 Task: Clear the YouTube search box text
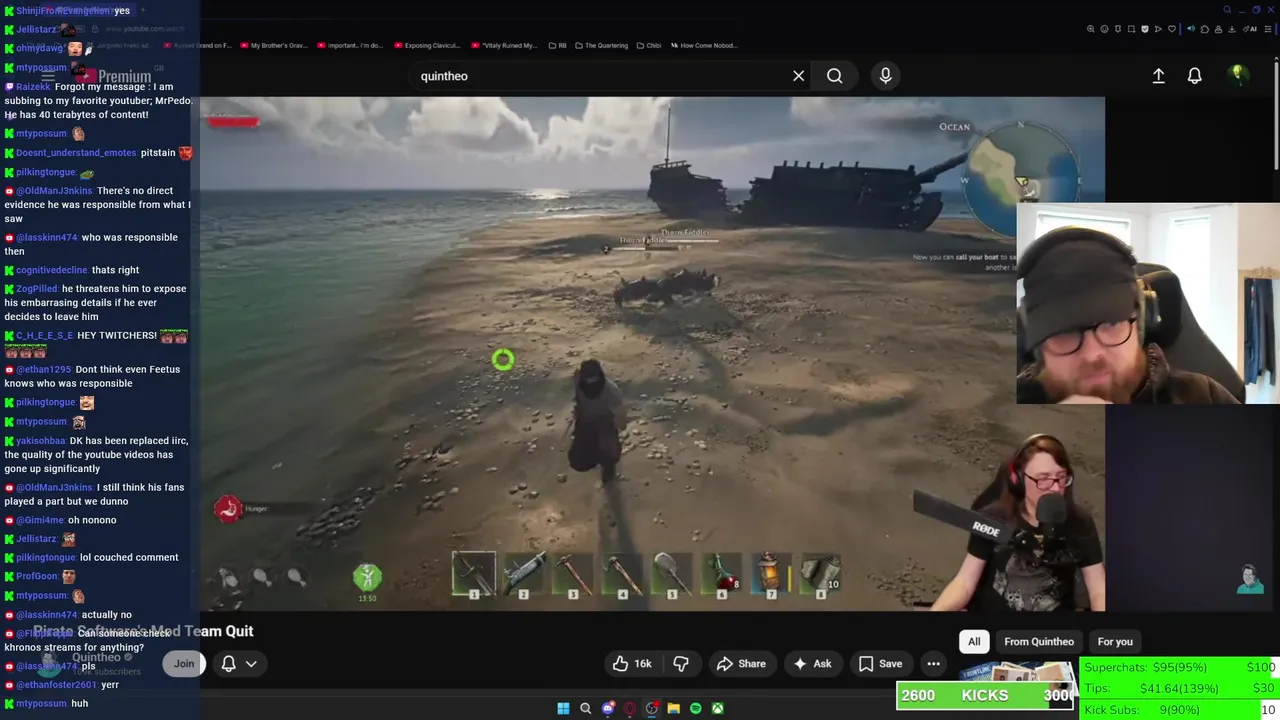point(798,76)
